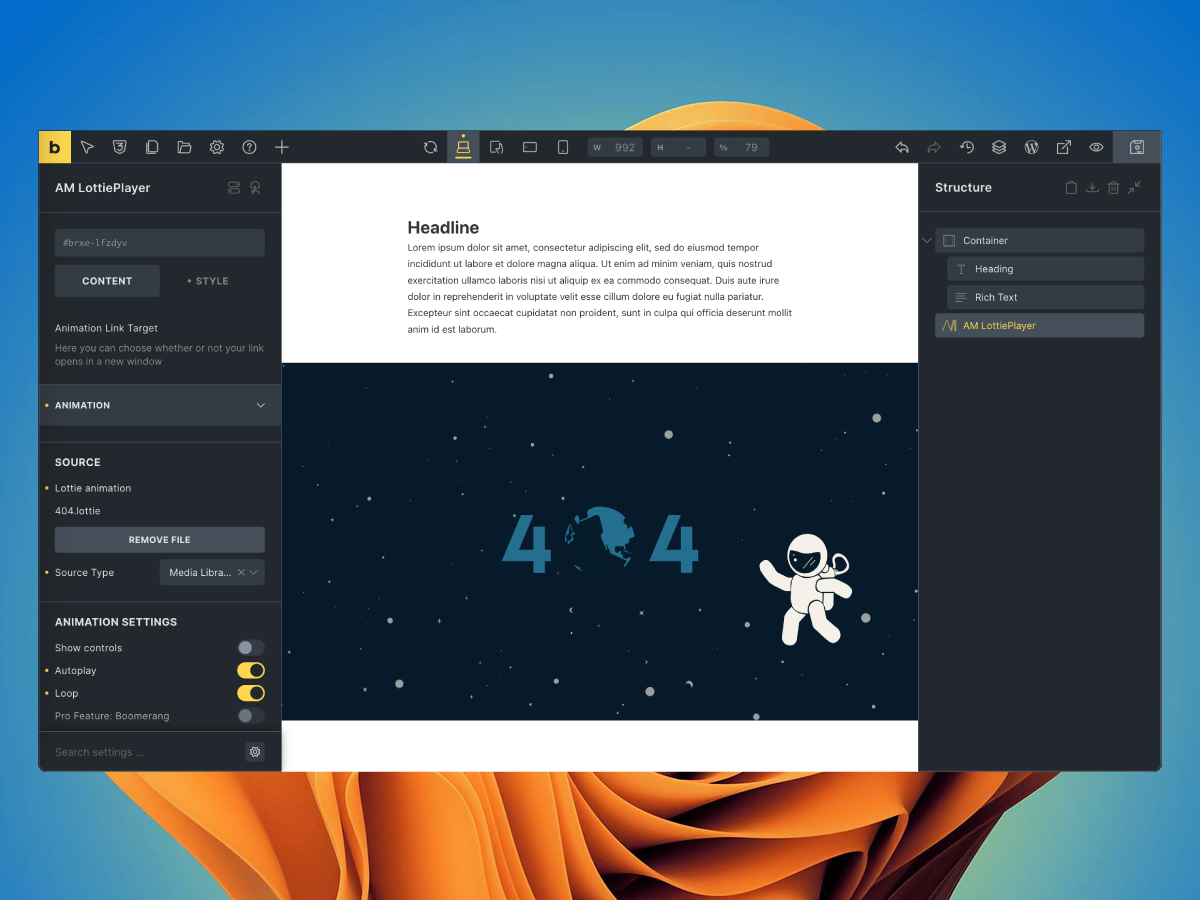
Task: Select Heading in Structure panel
Action: [1045, 269]
